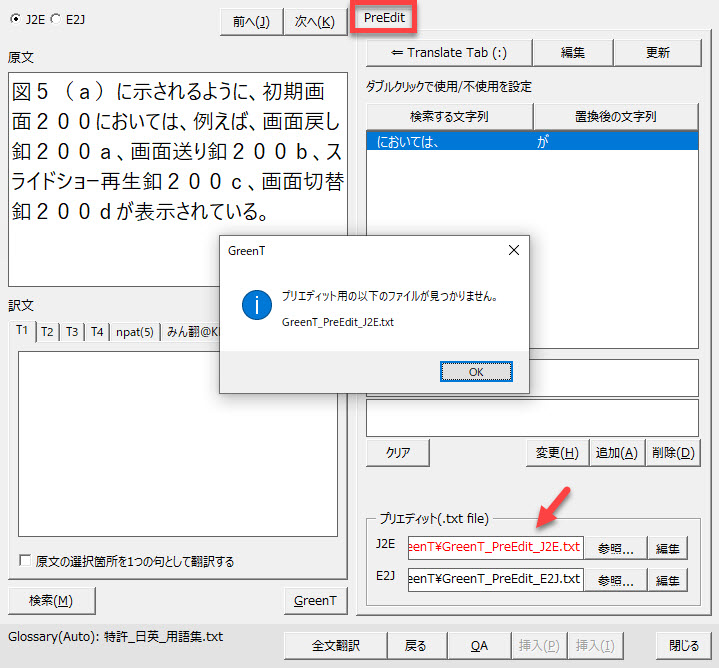This screenshot has width=719, height=668.
Task: Switch to the PreEdit tab
Action: tap(384, 18)
